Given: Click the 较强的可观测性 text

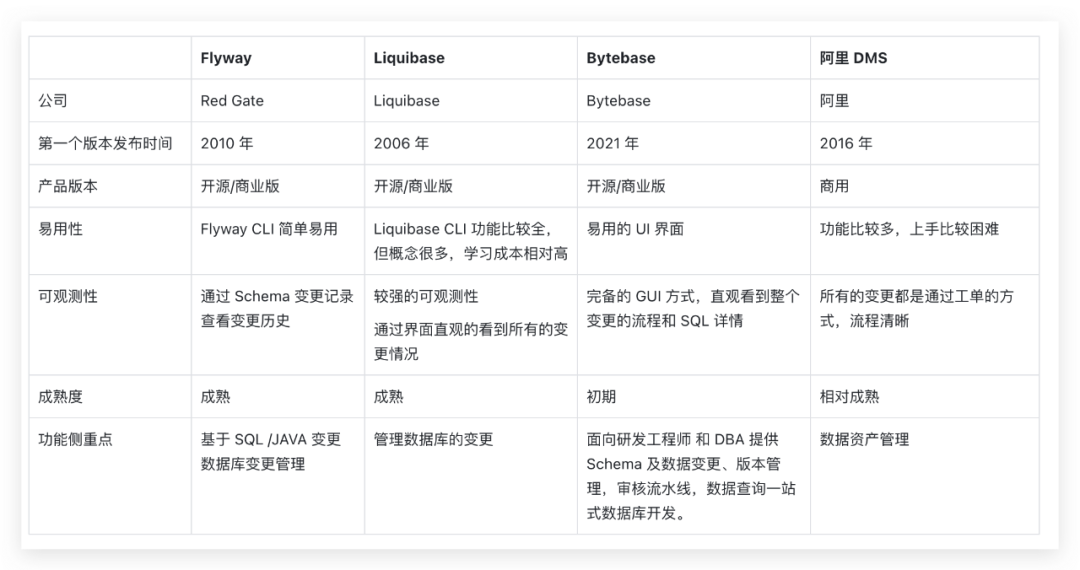Looking at the screenshot, I should tap(426, 296).
